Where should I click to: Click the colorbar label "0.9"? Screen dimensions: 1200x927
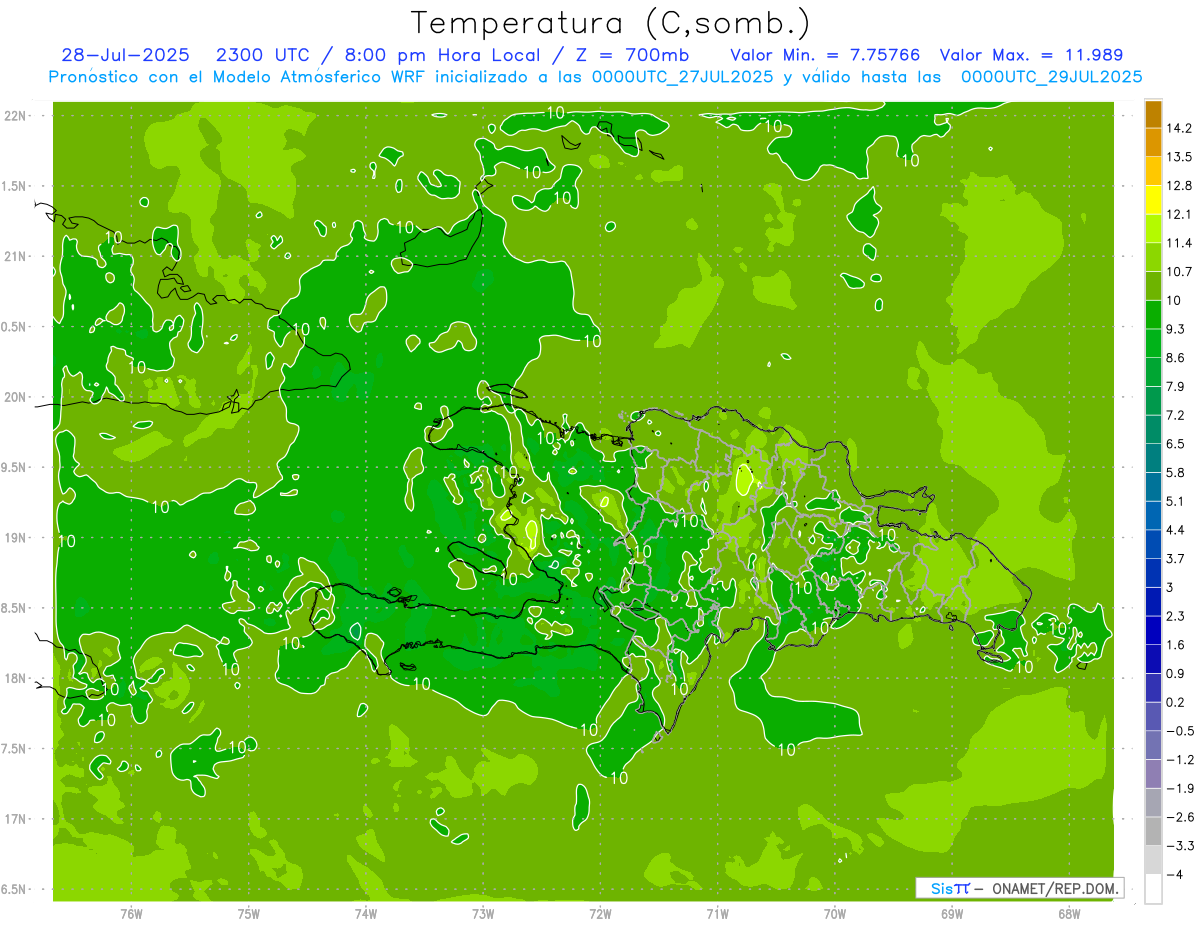[x=1176, y=673]
